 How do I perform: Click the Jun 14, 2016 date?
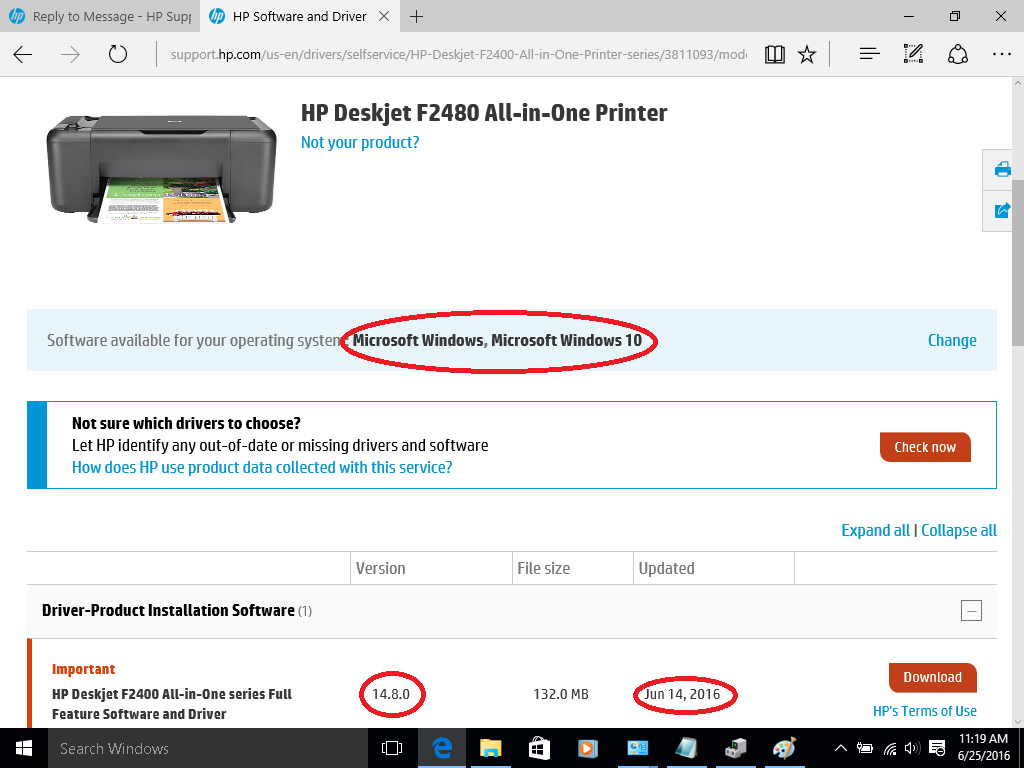[682, 694]
